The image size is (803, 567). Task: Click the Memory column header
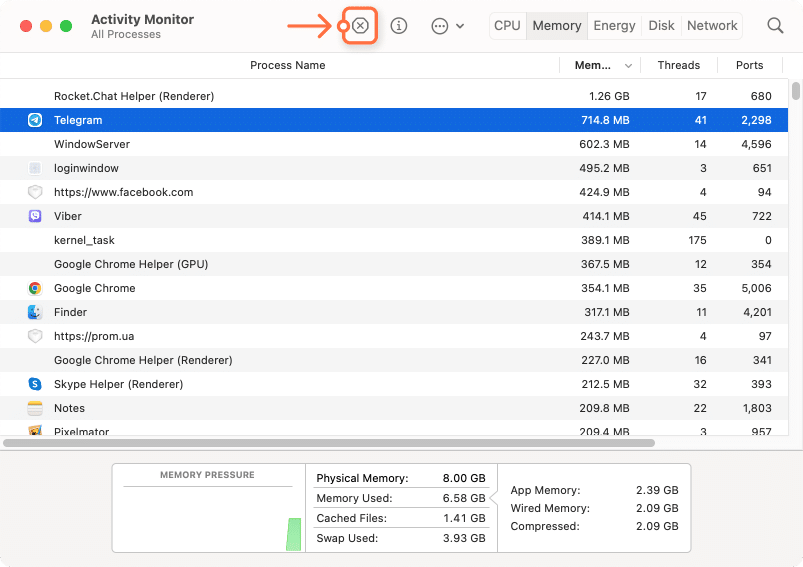(593, 65)
